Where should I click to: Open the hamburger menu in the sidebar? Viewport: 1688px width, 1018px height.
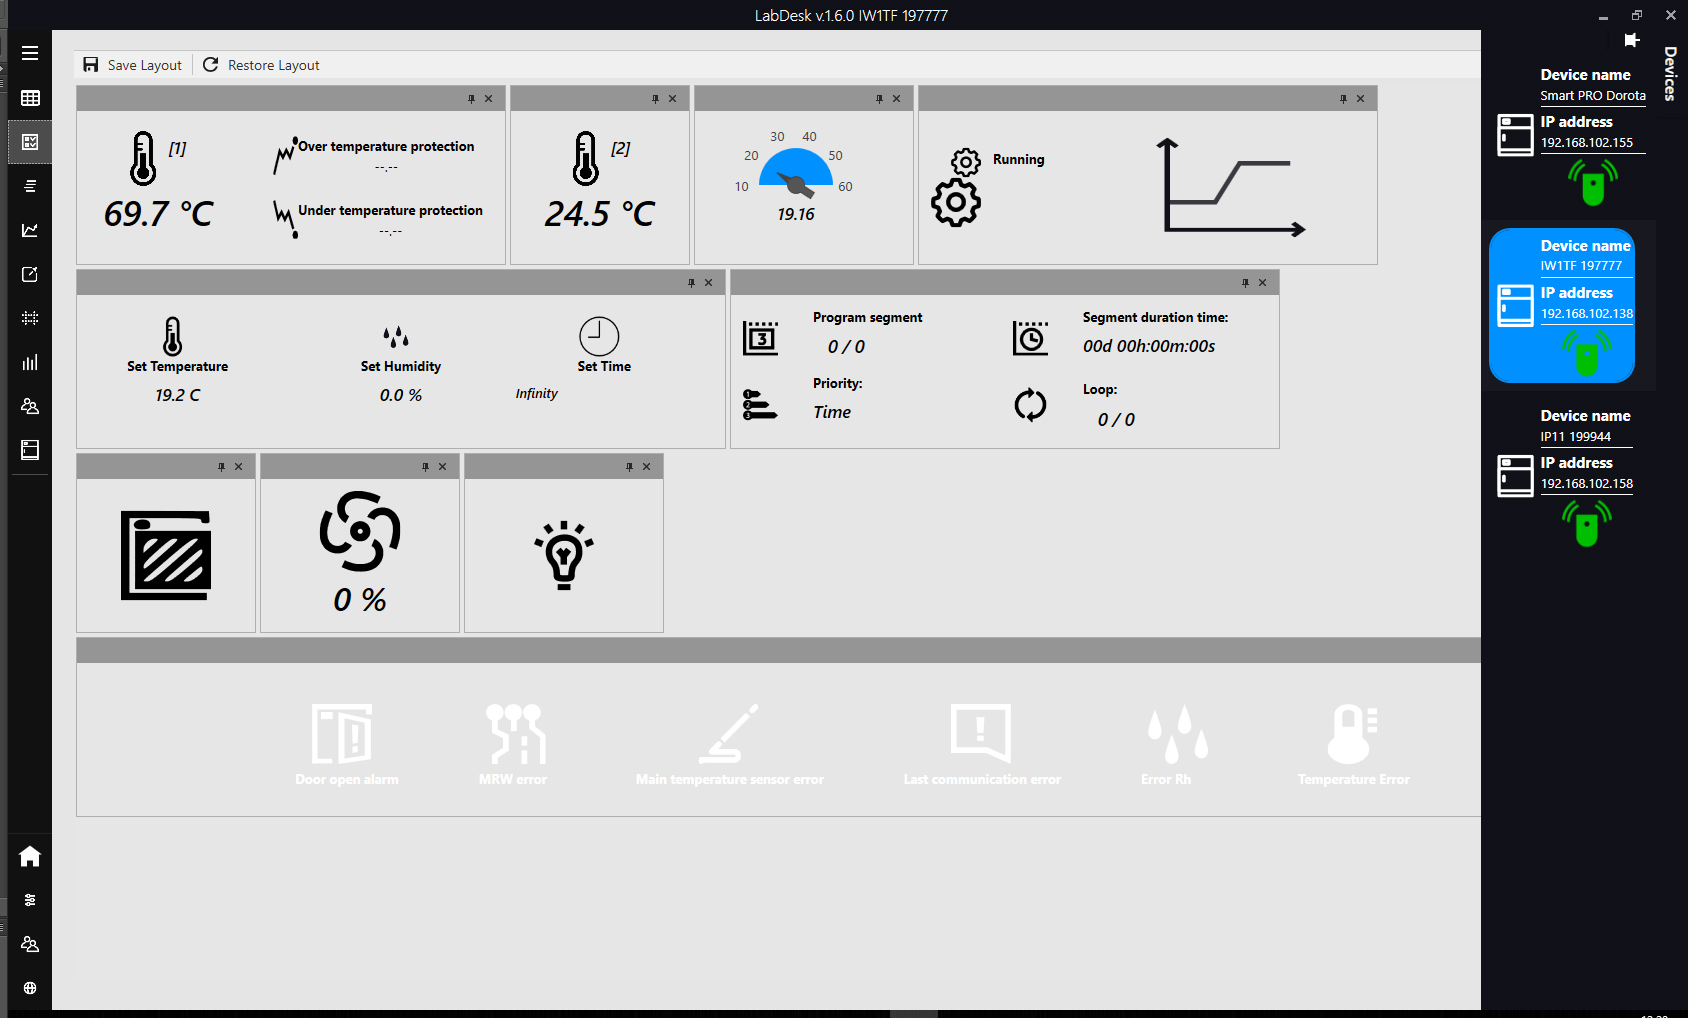[30, 53]
